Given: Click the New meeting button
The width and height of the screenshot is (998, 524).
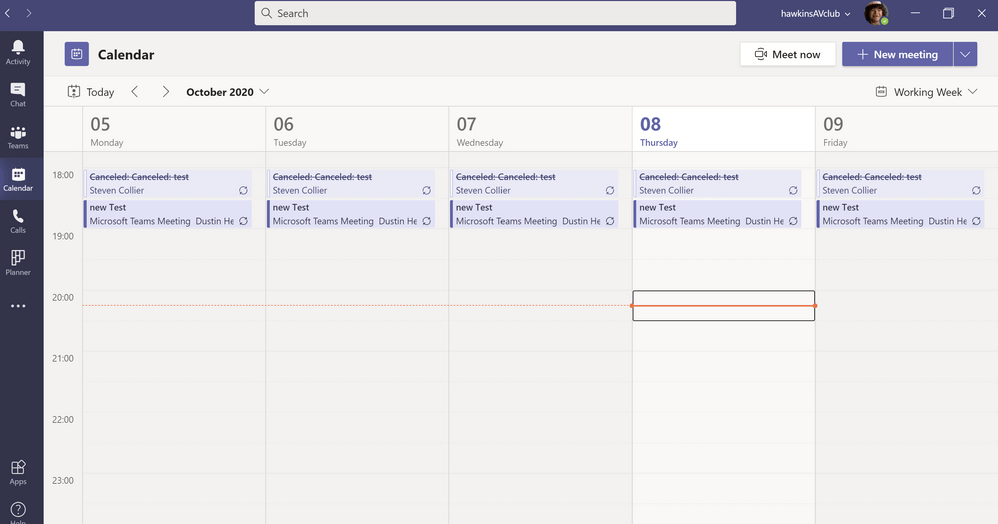Looking at the screenshot, I should tap(897, 54).
